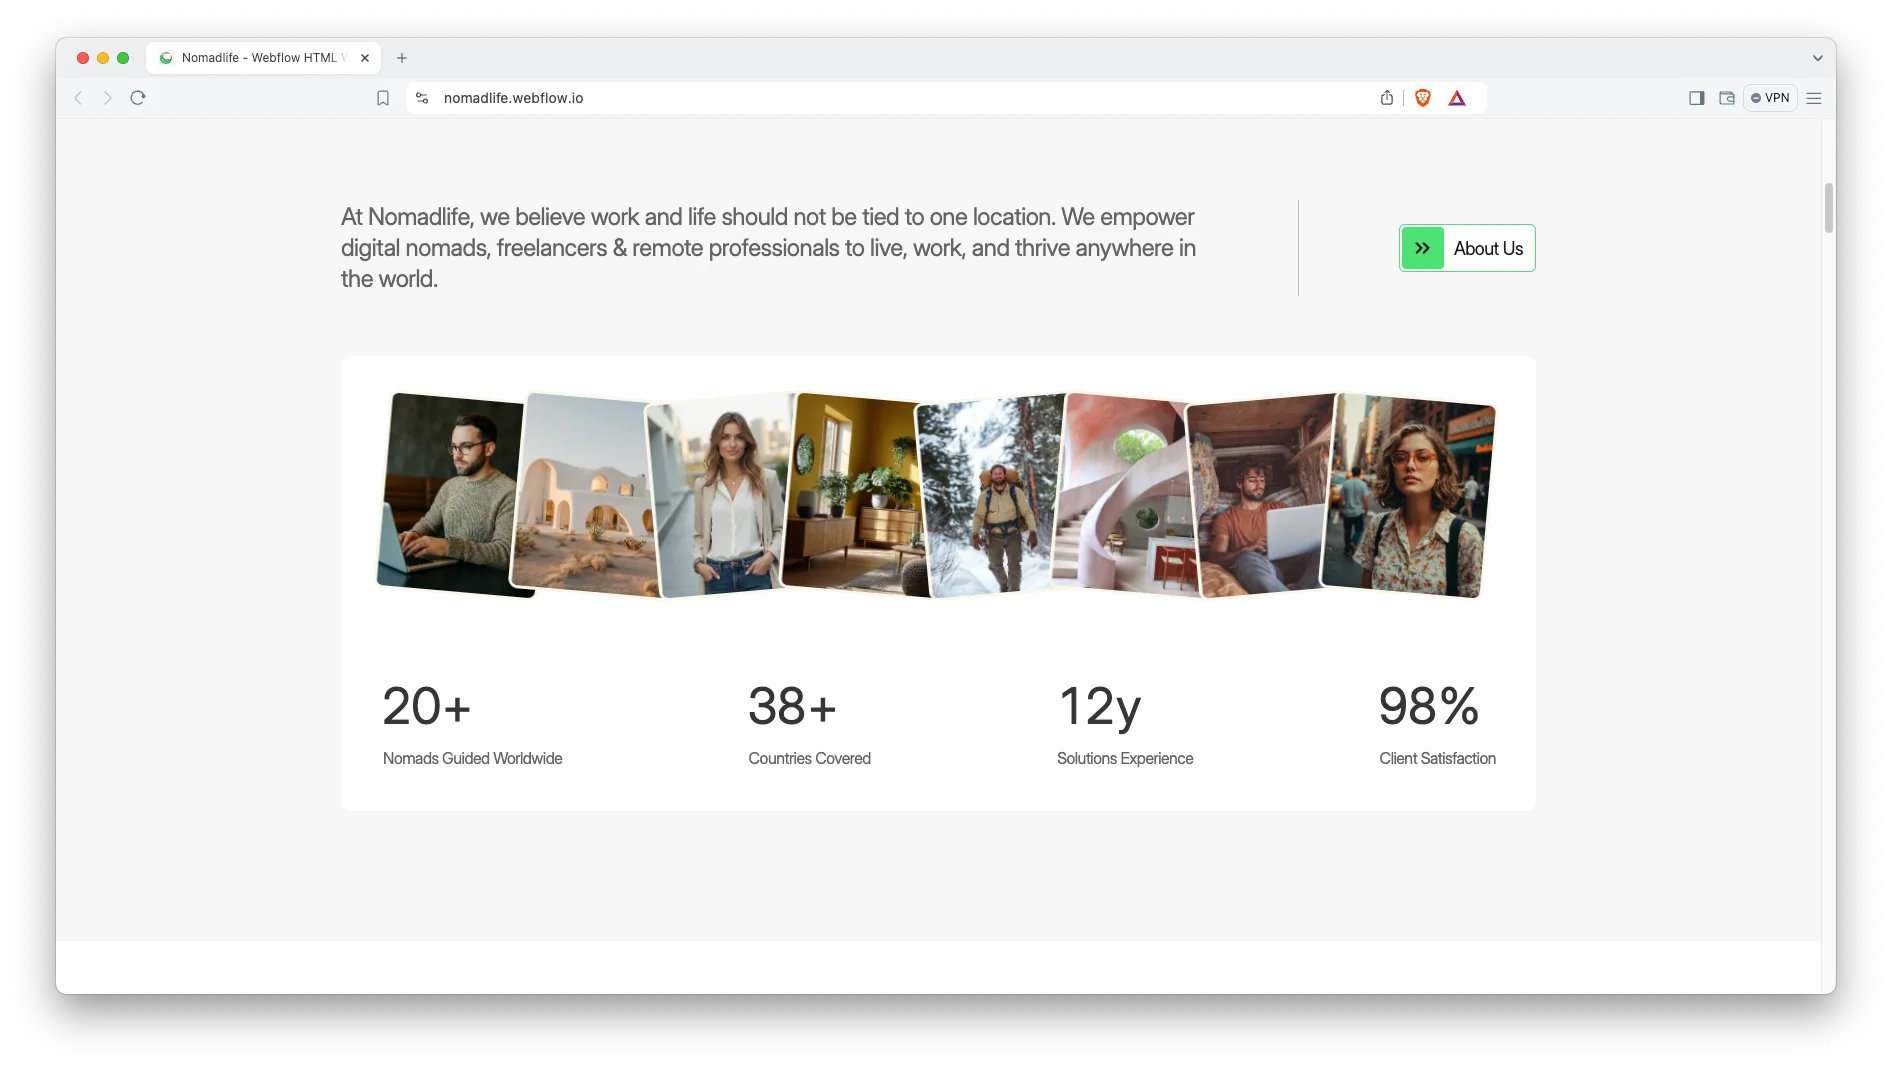The image size is (1892, 1068).
Task: Open a new tab with plus button
Action: (x=402, y=58)
